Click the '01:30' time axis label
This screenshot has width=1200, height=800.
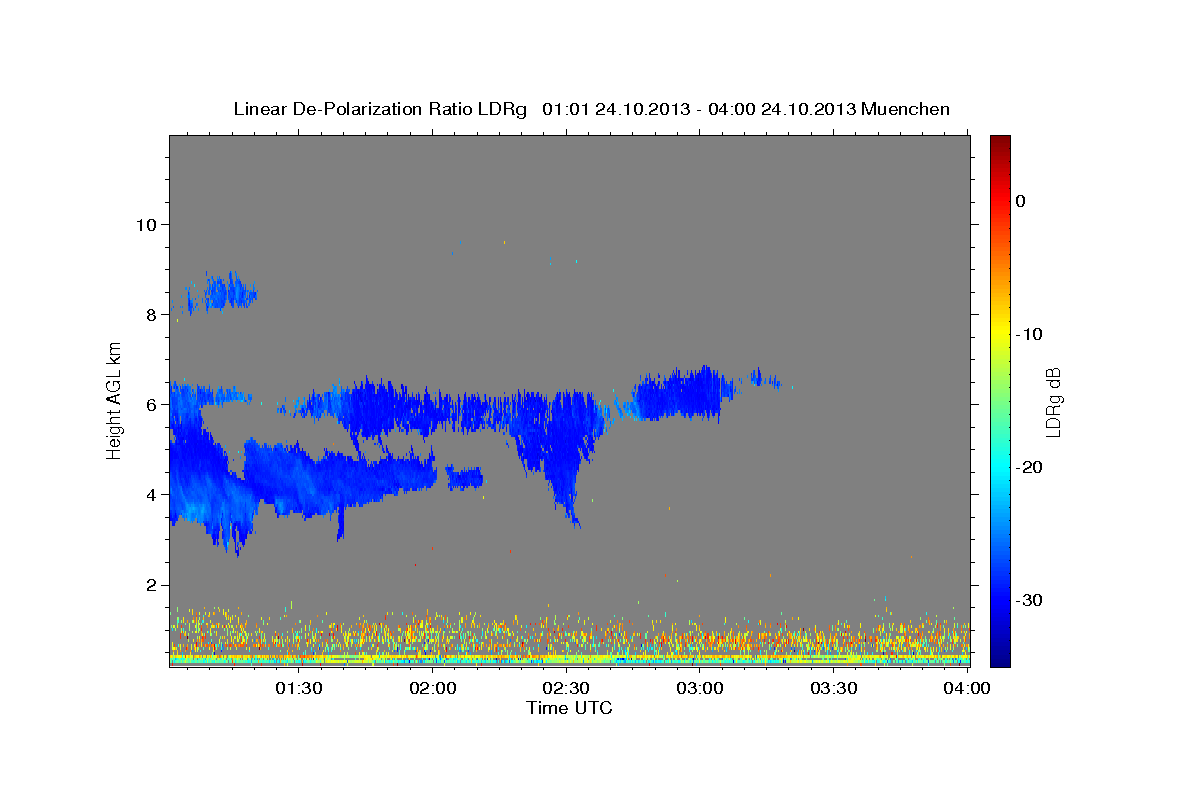298,688
